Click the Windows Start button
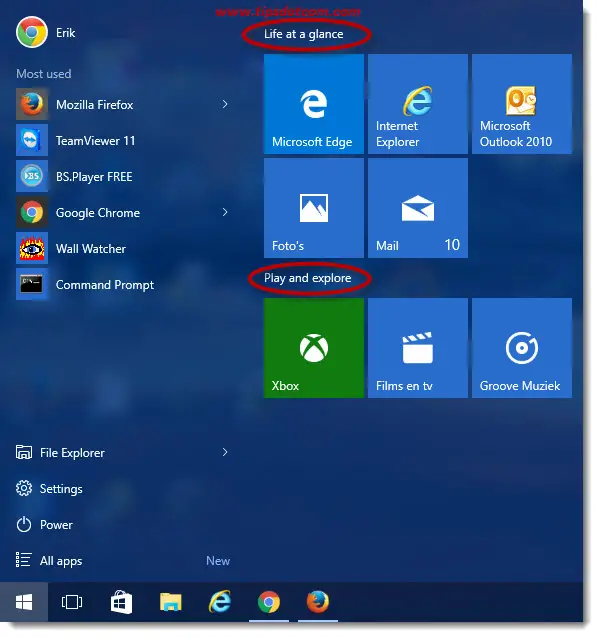Image resolution: width=598 pixels, height=637 pixels. (24, 602)
